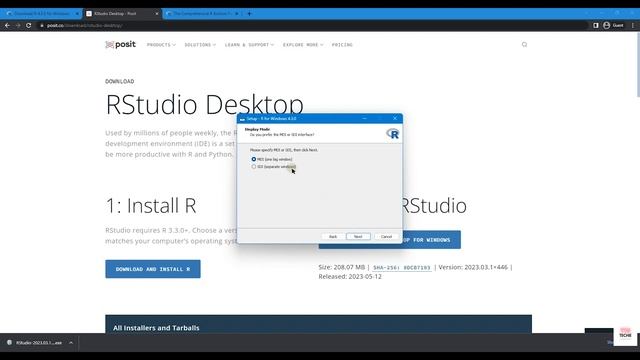The height and width of the screenshot is (360, 640).
Task: Switch to the RStudio Desktop - Posit tab
Action: tap(122, 13)
